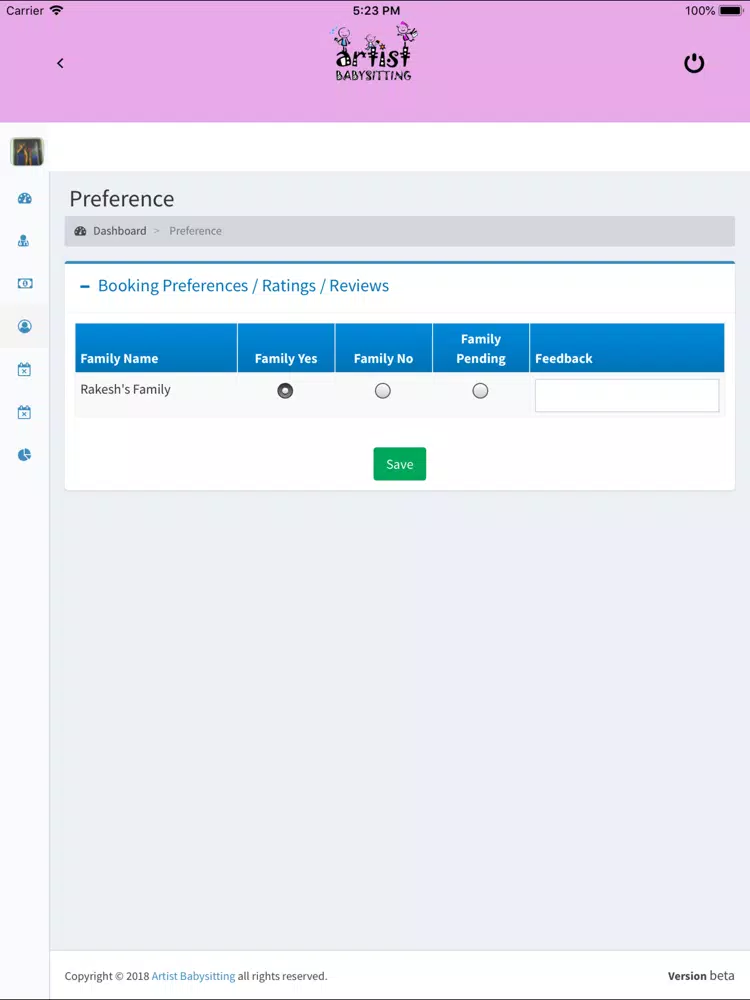This screenshot has height=1000, width=750.
Task: Collapse the Booking Preferences section minus icon
Action: 84,286
